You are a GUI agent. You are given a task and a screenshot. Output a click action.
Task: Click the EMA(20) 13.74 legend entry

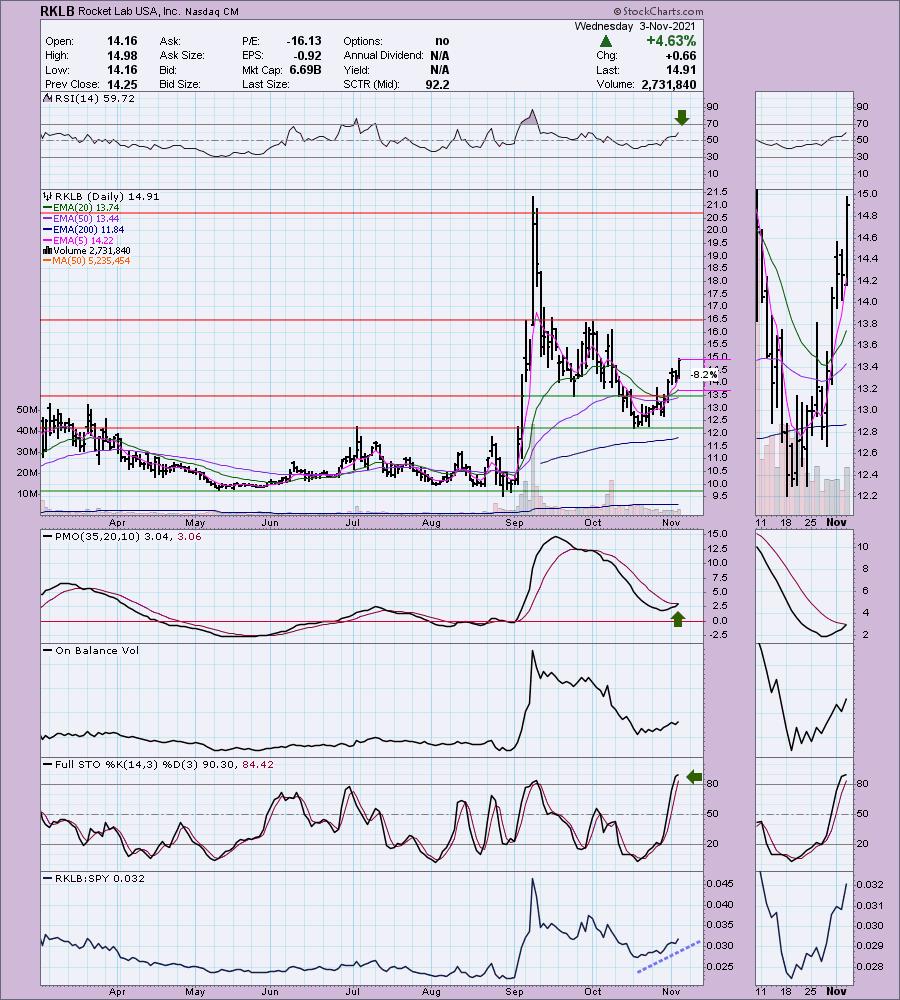(86, 208)
